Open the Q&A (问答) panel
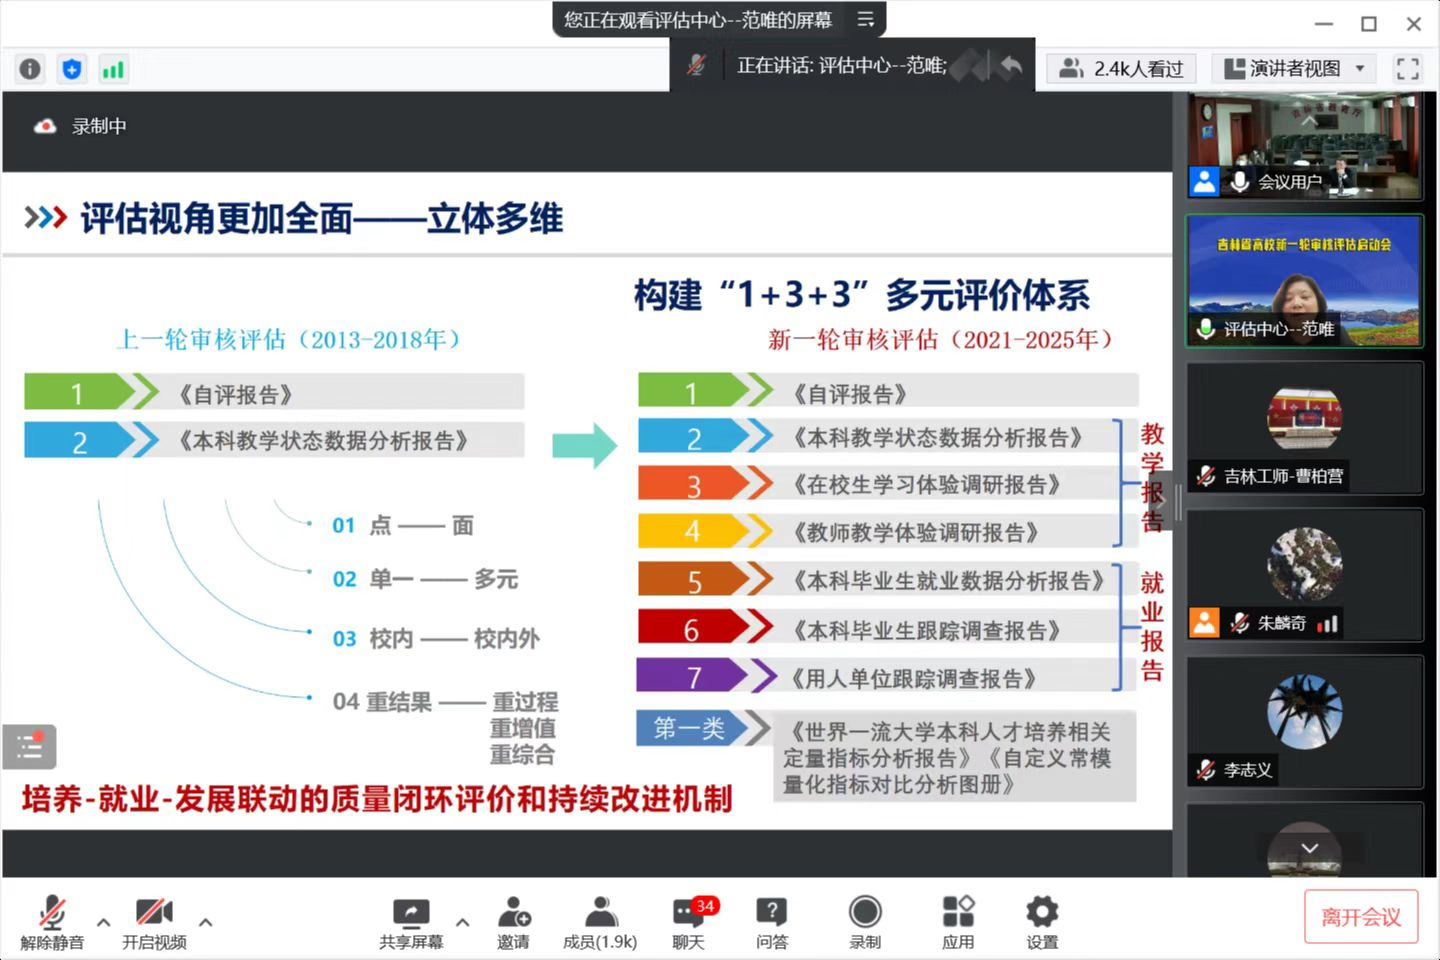The height and width of the screenshot is (960, 1440). (771, 922)
